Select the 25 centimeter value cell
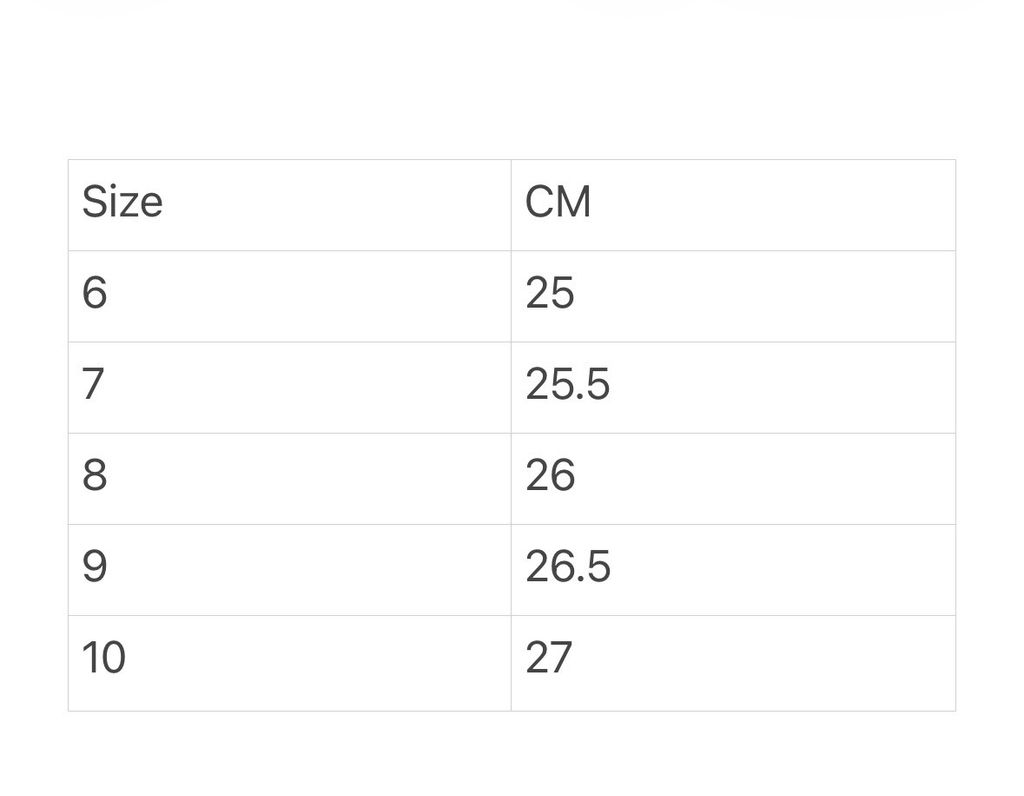The image size is (1024, 796). pyautogui.click(x=733, y=296)
